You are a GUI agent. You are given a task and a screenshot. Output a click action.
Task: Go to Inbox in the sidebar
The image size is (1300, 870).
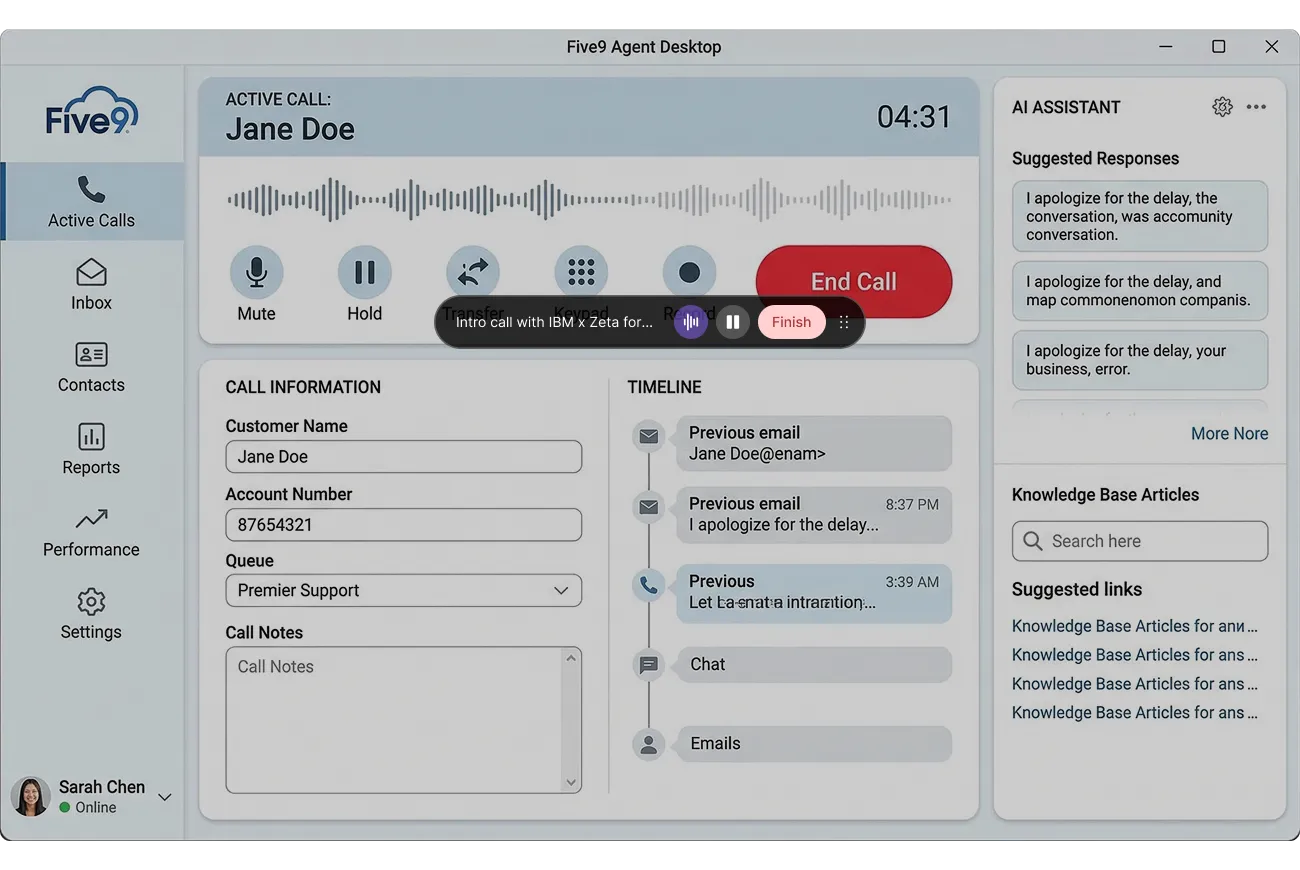[x=91, y=285]
